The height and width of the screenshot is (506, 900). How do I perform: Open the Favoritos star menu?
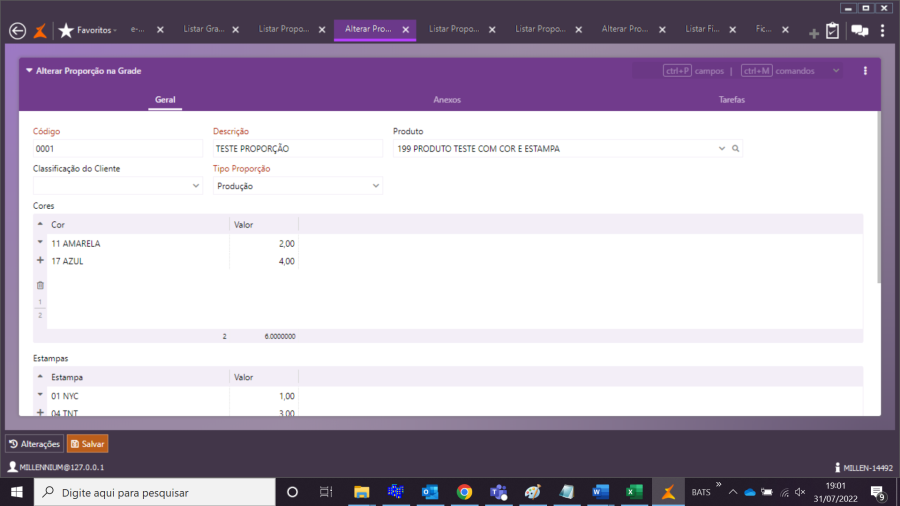[x=87, y=30]
